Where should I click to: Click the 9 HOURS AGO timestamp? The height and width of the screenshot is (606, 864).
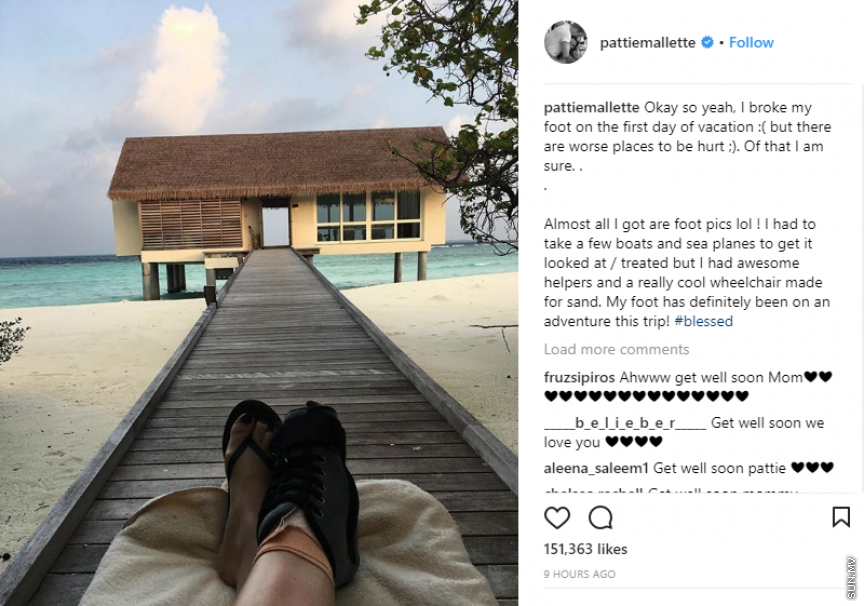click(x=579, y=574)
